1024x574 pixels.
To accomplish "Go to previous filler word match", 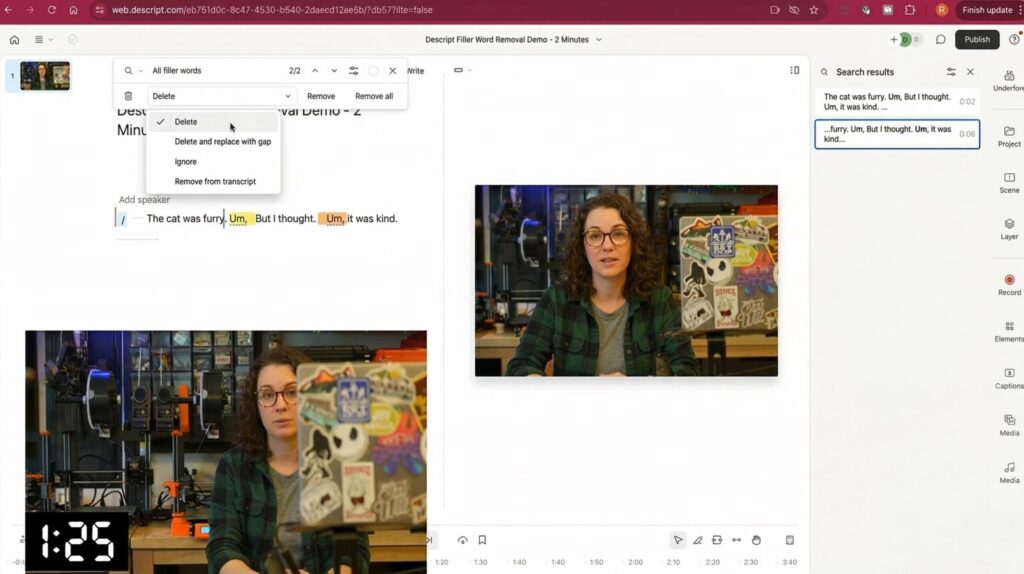I will pos(315,71).
